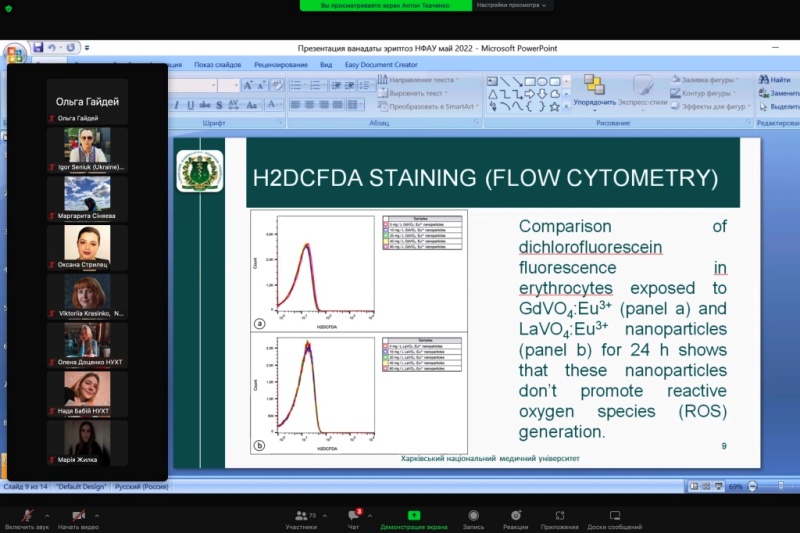Viewport: 800px width, 533px height.
Task: Unmute microphone with Включить звук
Action: click(x=27, y=520)
